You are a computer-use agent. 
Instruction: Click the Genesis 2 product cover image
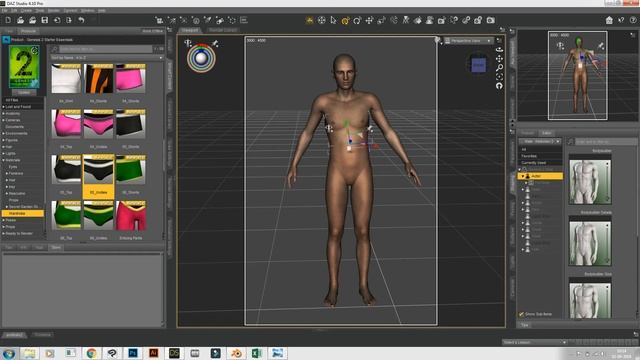click(24, 67)
